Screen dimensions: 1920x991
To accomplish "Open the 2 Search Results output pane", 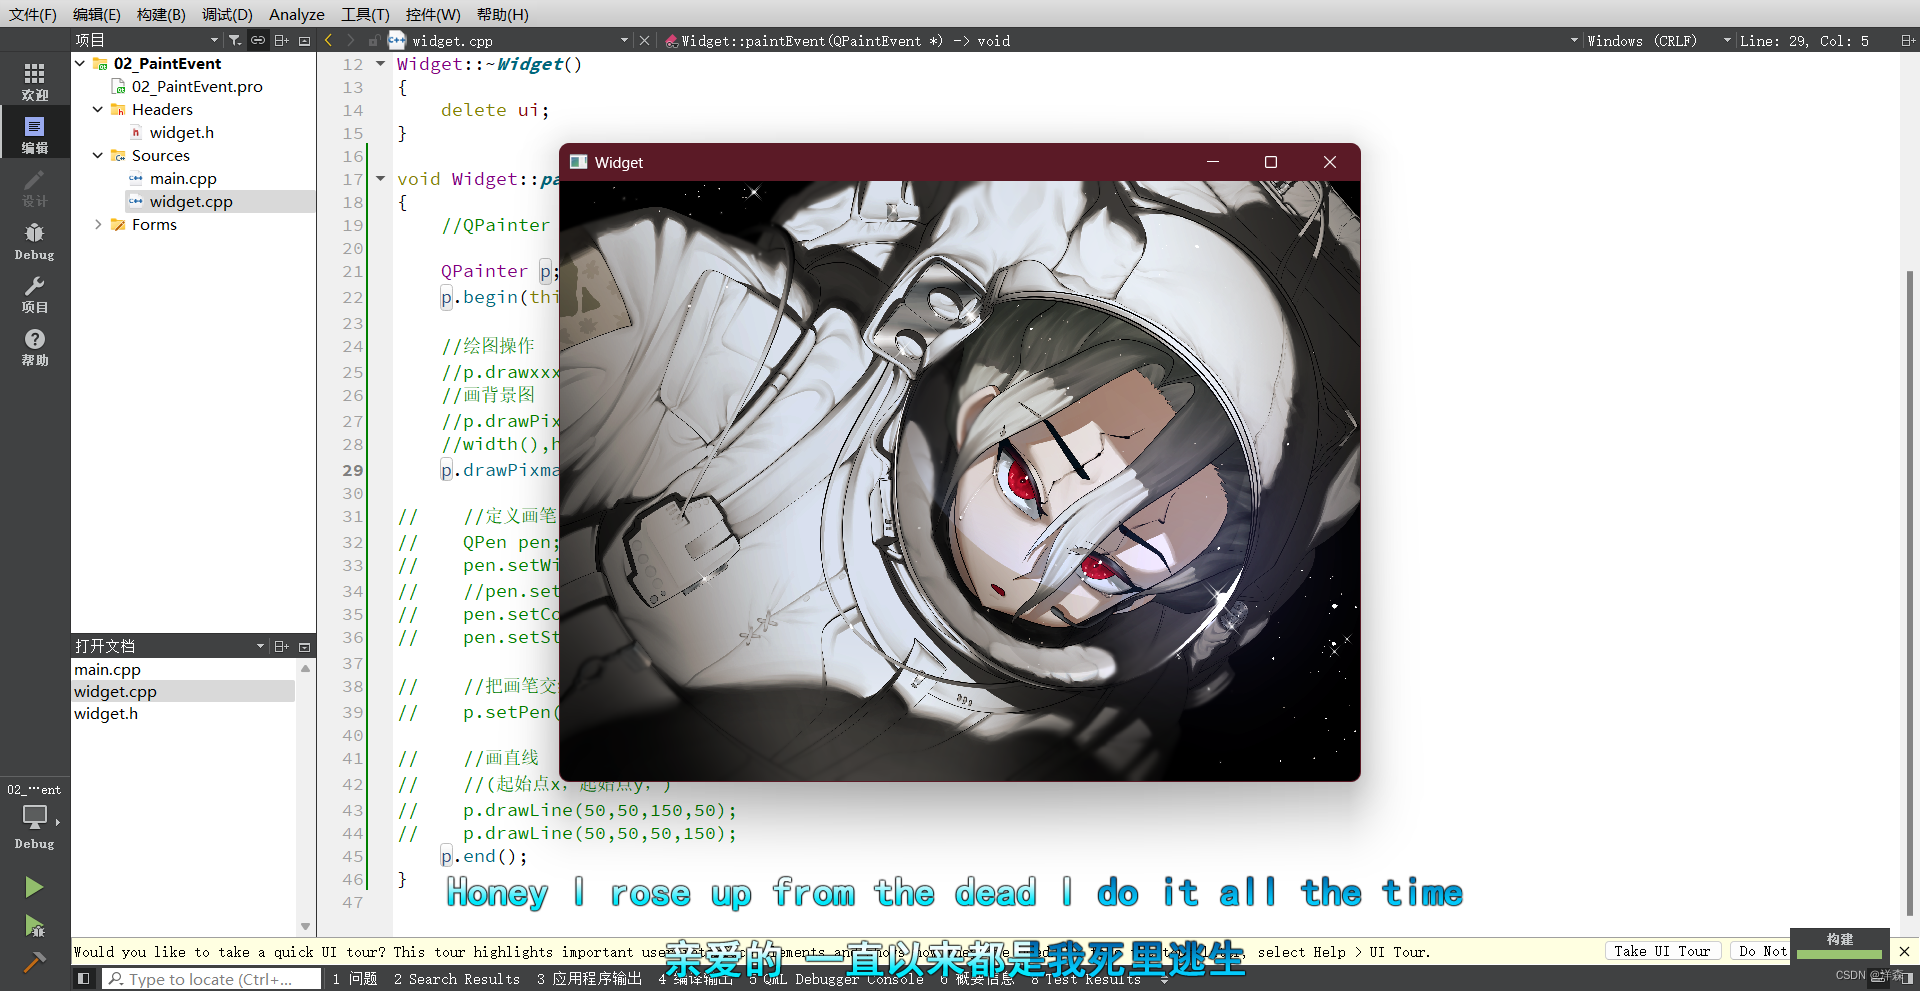I will (457, 979).
